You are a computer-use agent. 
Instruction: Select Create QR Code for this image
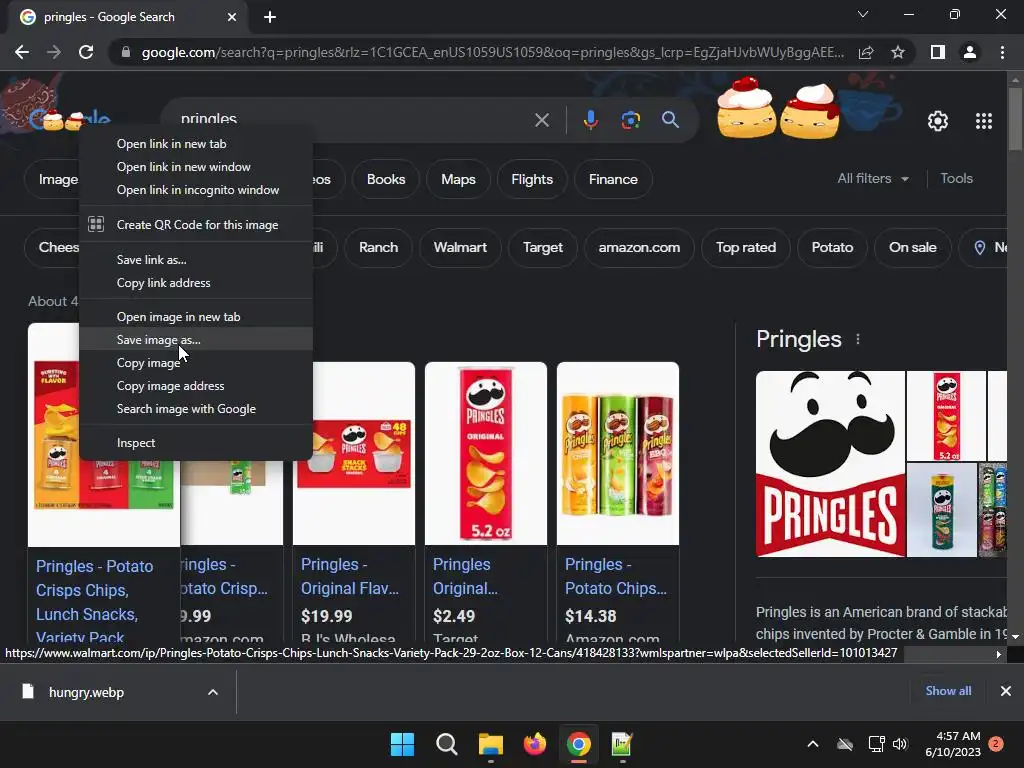pyautogui.click(x=196, y=225)
